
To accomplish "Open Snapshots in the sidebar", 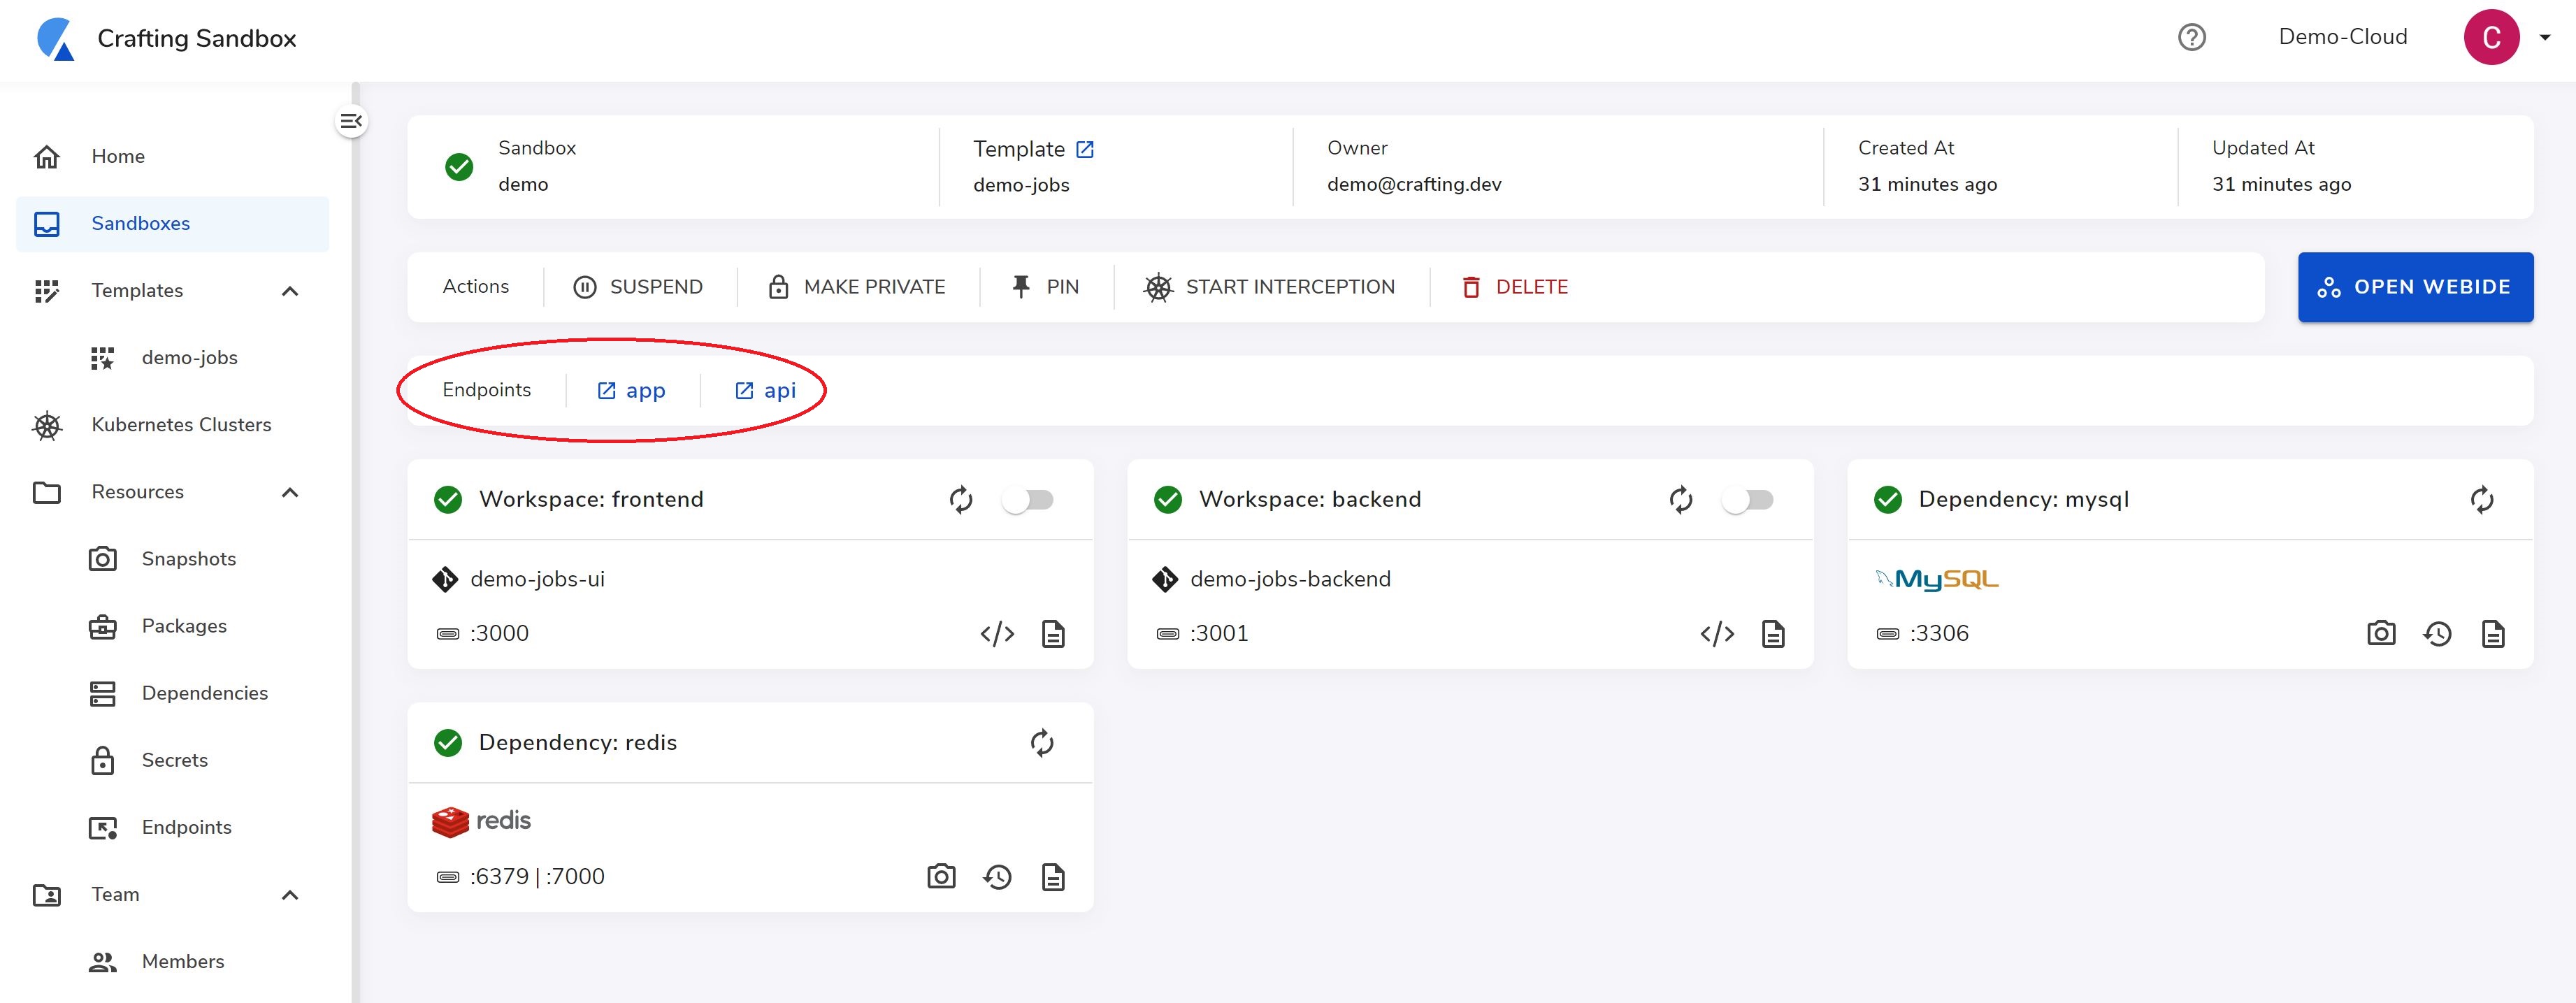I will (188, 559).
